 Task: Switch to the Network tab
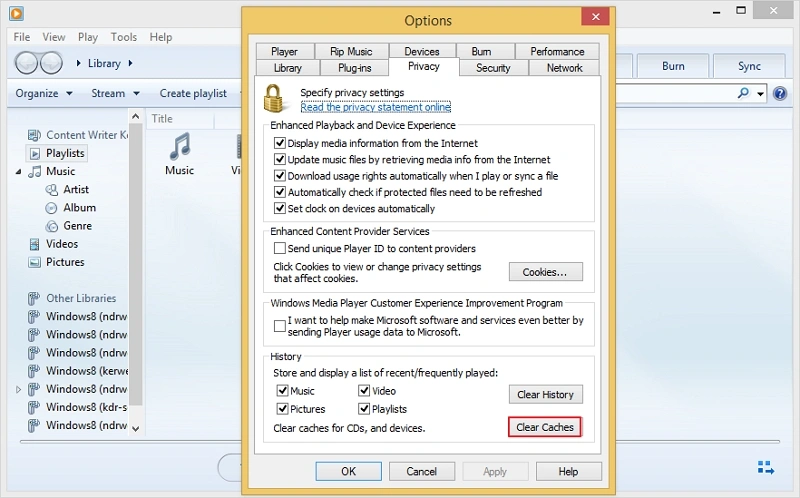(x=564, y=68)
